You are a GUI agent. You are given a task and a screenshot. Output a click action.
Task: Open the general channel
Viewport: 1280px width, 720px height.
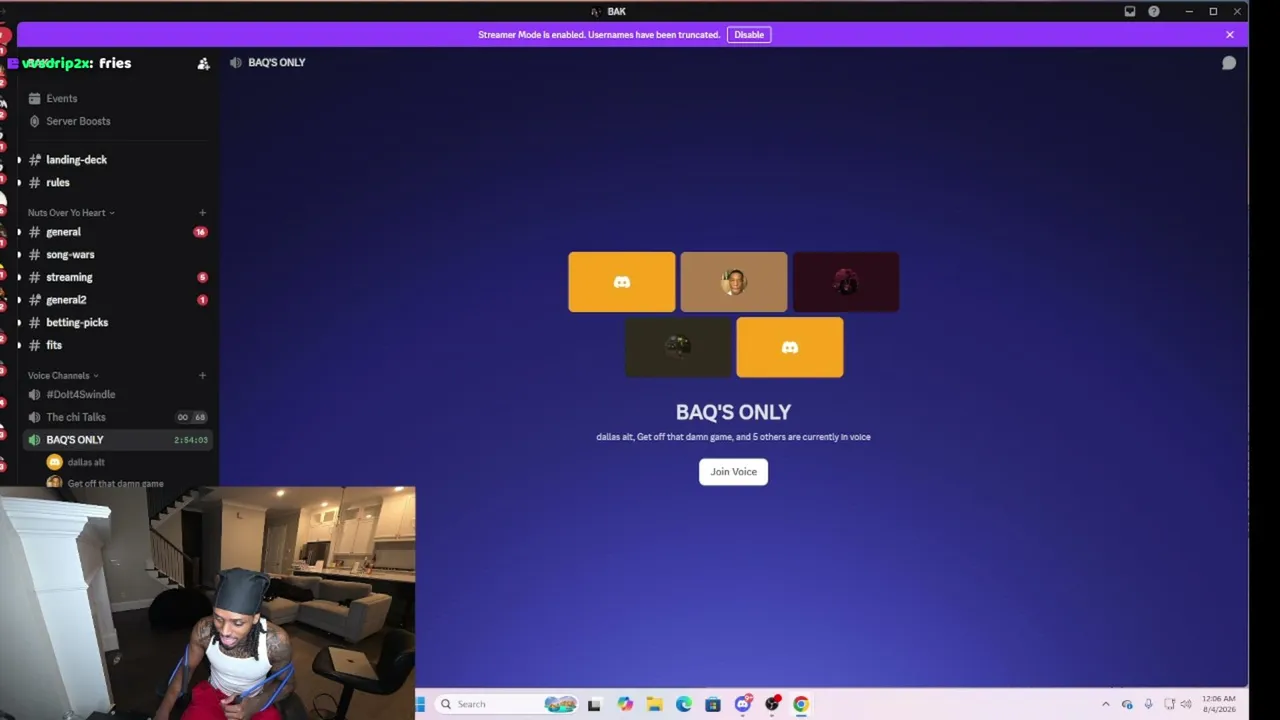point(116,232)
